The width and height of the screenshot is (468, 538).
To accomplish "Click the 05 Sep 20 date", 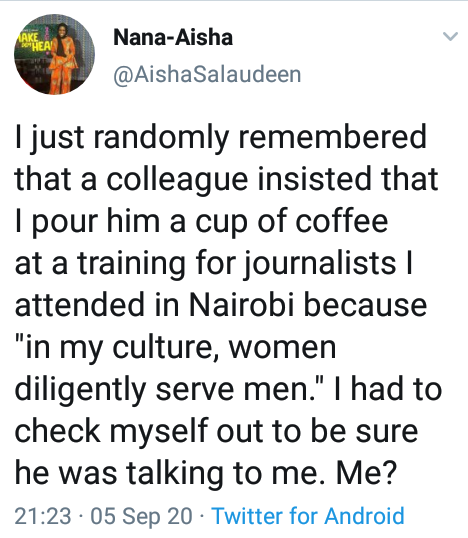I will [141, 516].
